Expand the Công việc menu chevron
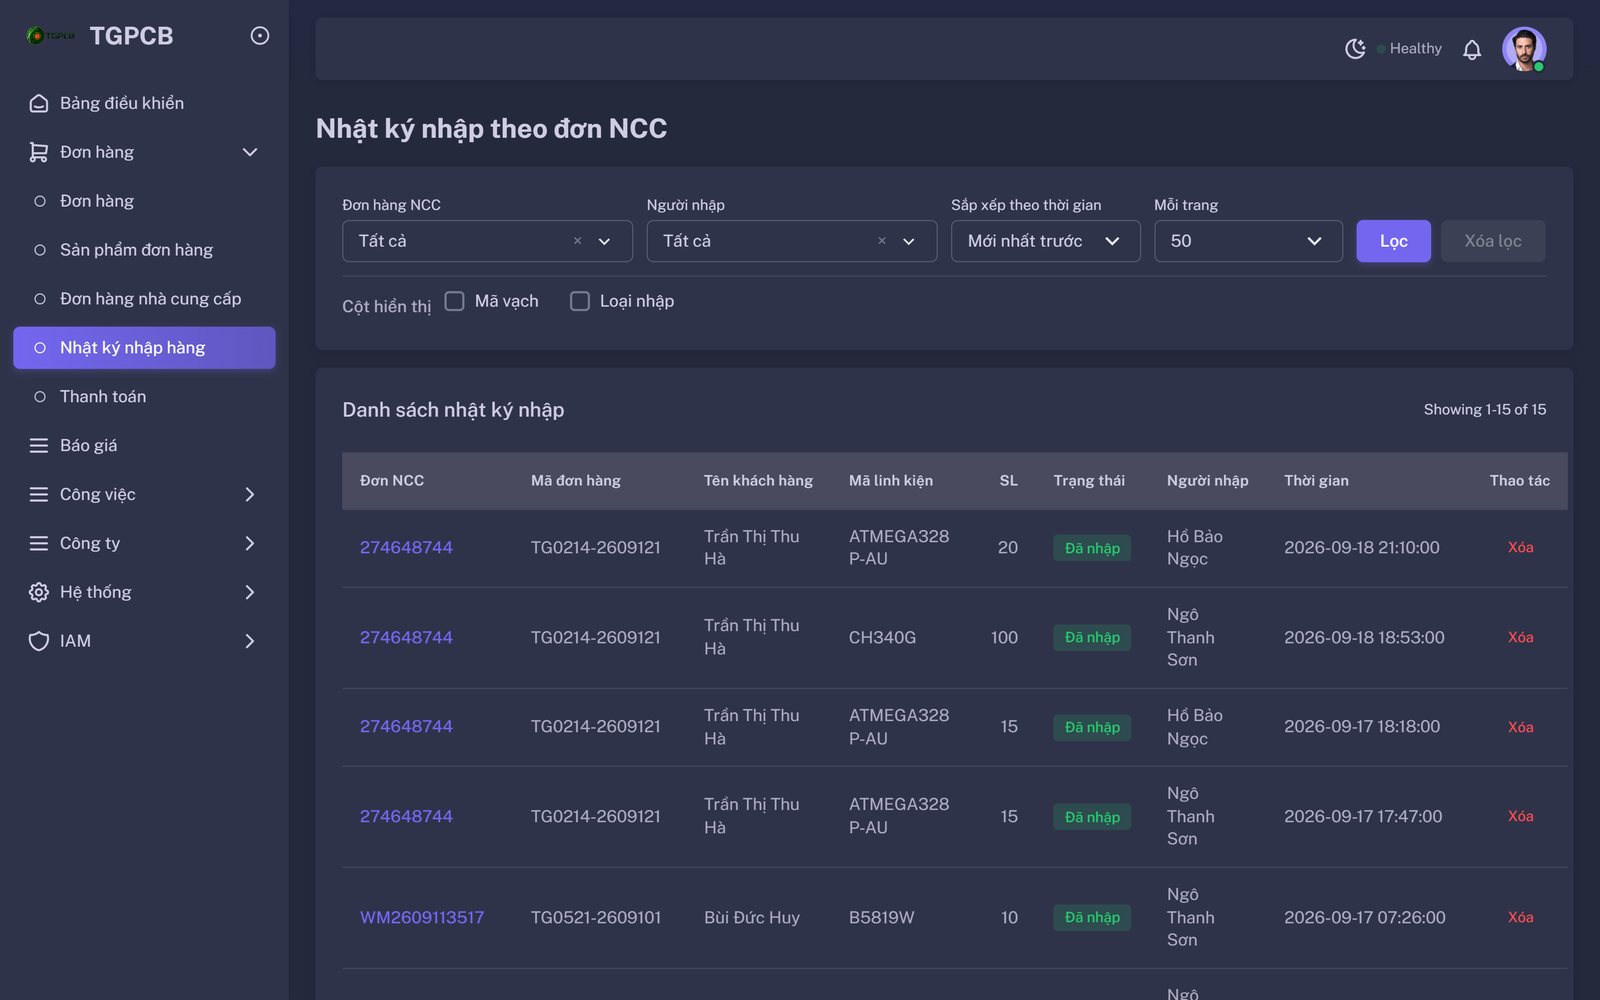Screen dimensions: 1600x1000 [x=250, y=494]
